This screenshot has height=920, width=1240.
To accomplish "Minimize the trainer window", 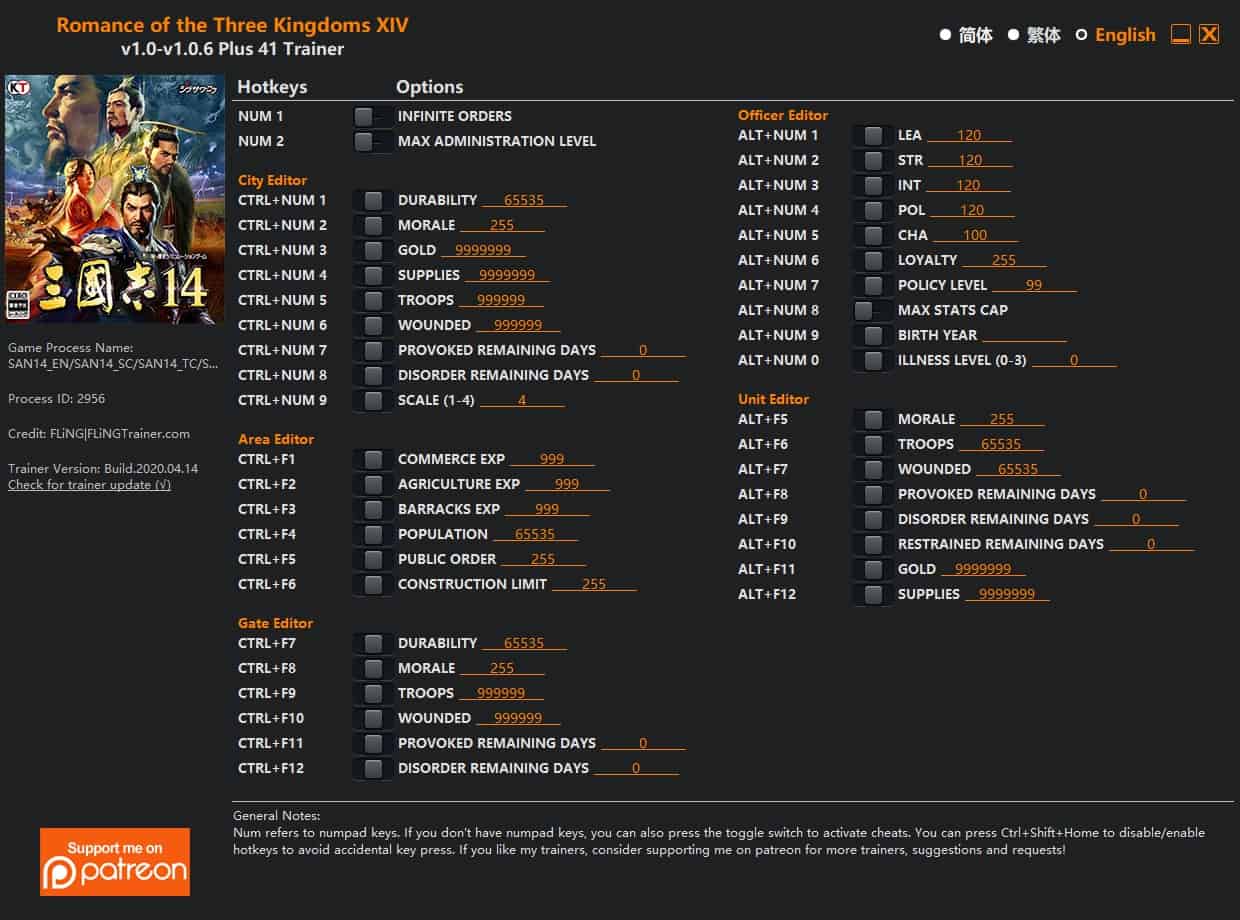I will [1181, 35].
